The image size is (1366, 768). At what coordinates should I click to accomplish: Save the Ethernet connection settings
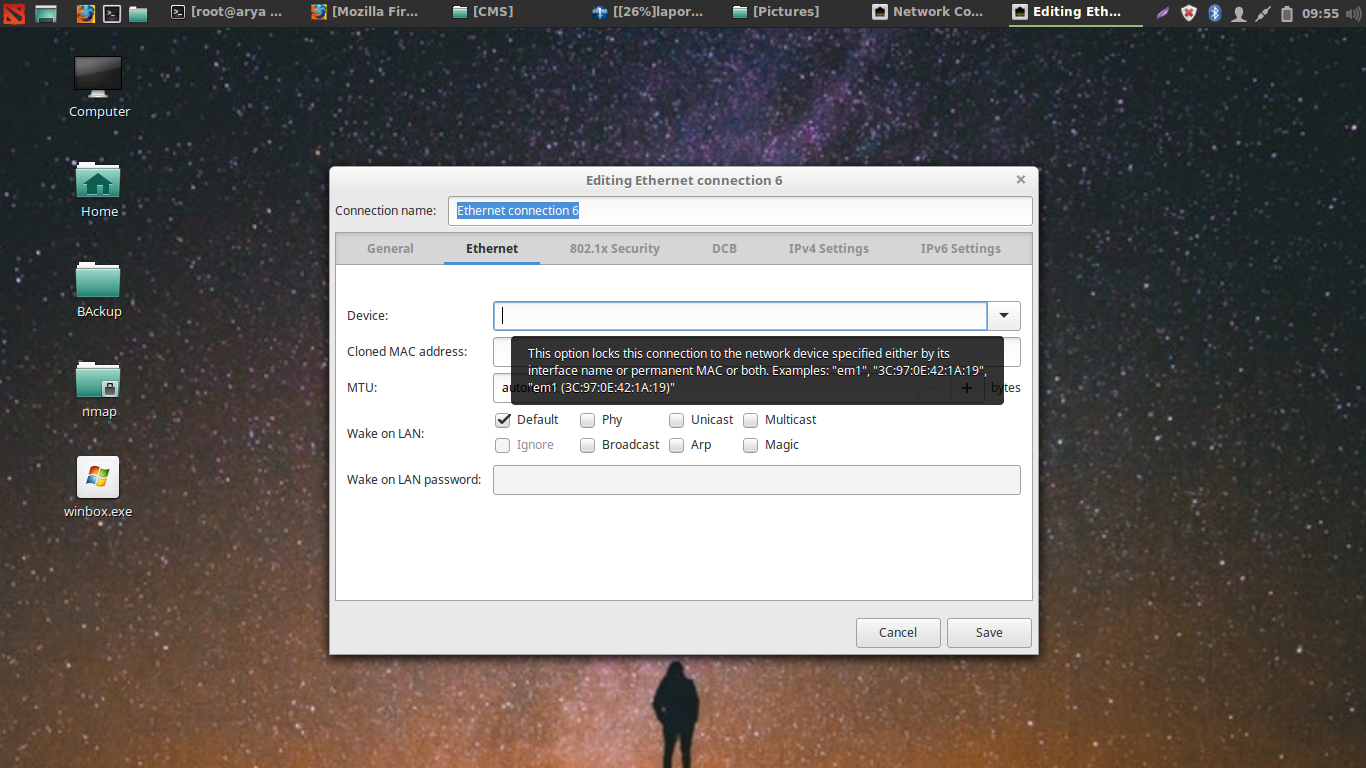[988, 632]
